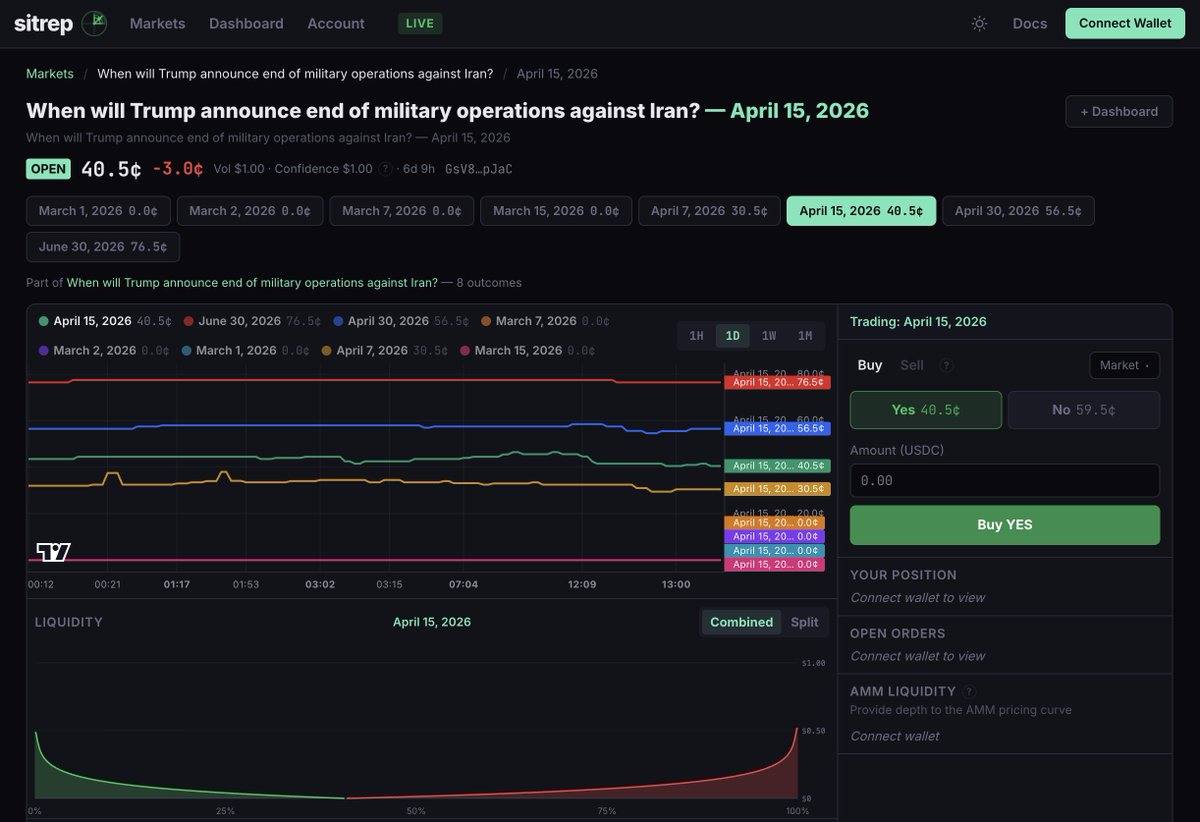The image size is (1200, 822).
Task: Toggle June 30, 2026 series in legend
Action: point(252,321)
